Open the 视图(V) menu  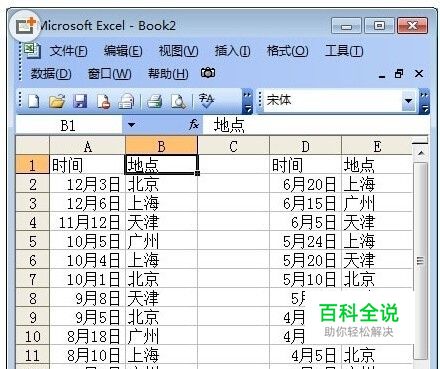(x=178, y=51)
